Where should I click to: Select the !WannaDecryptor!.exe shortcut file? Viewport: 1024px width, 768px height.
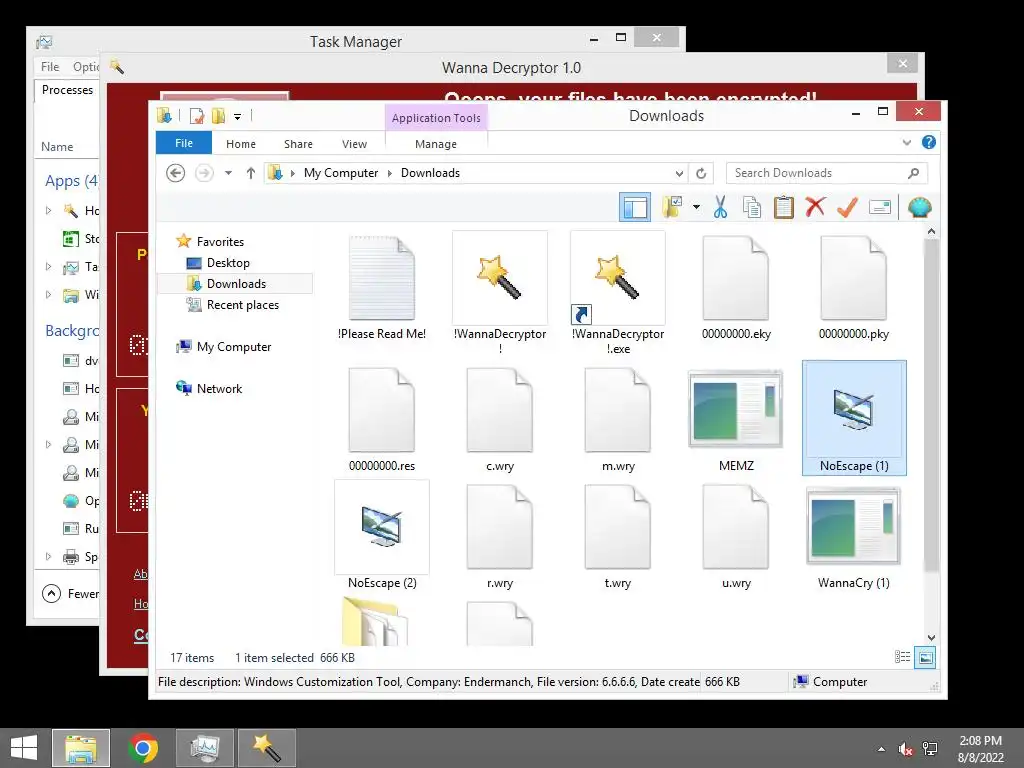[x=618, y=293]
